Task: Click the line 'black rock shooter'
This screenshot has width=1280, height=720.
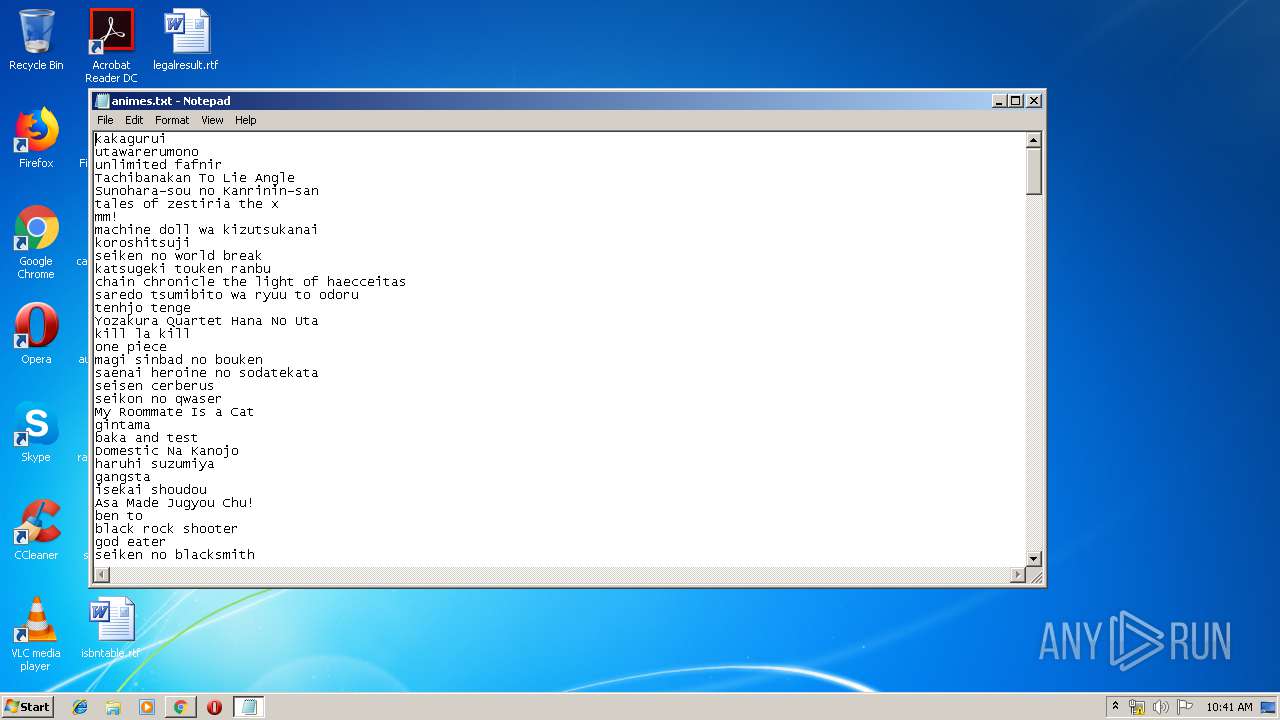Action: (167, 529)
